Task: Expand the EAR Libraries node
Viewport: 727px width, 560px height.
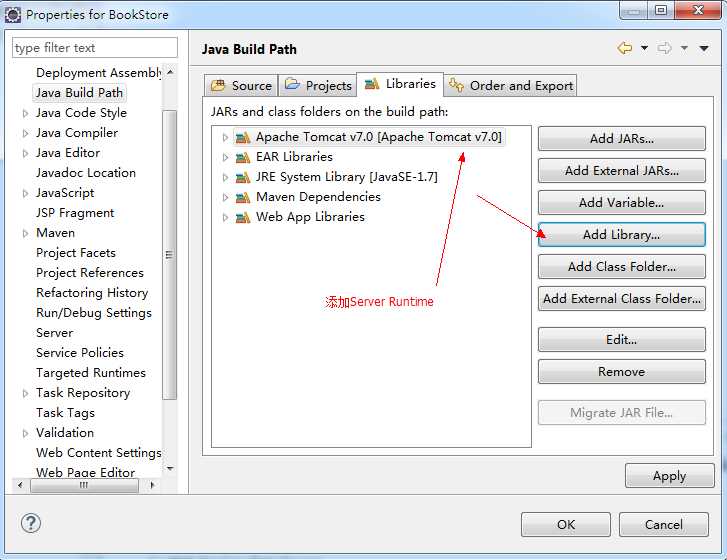Action: (225, 158)
